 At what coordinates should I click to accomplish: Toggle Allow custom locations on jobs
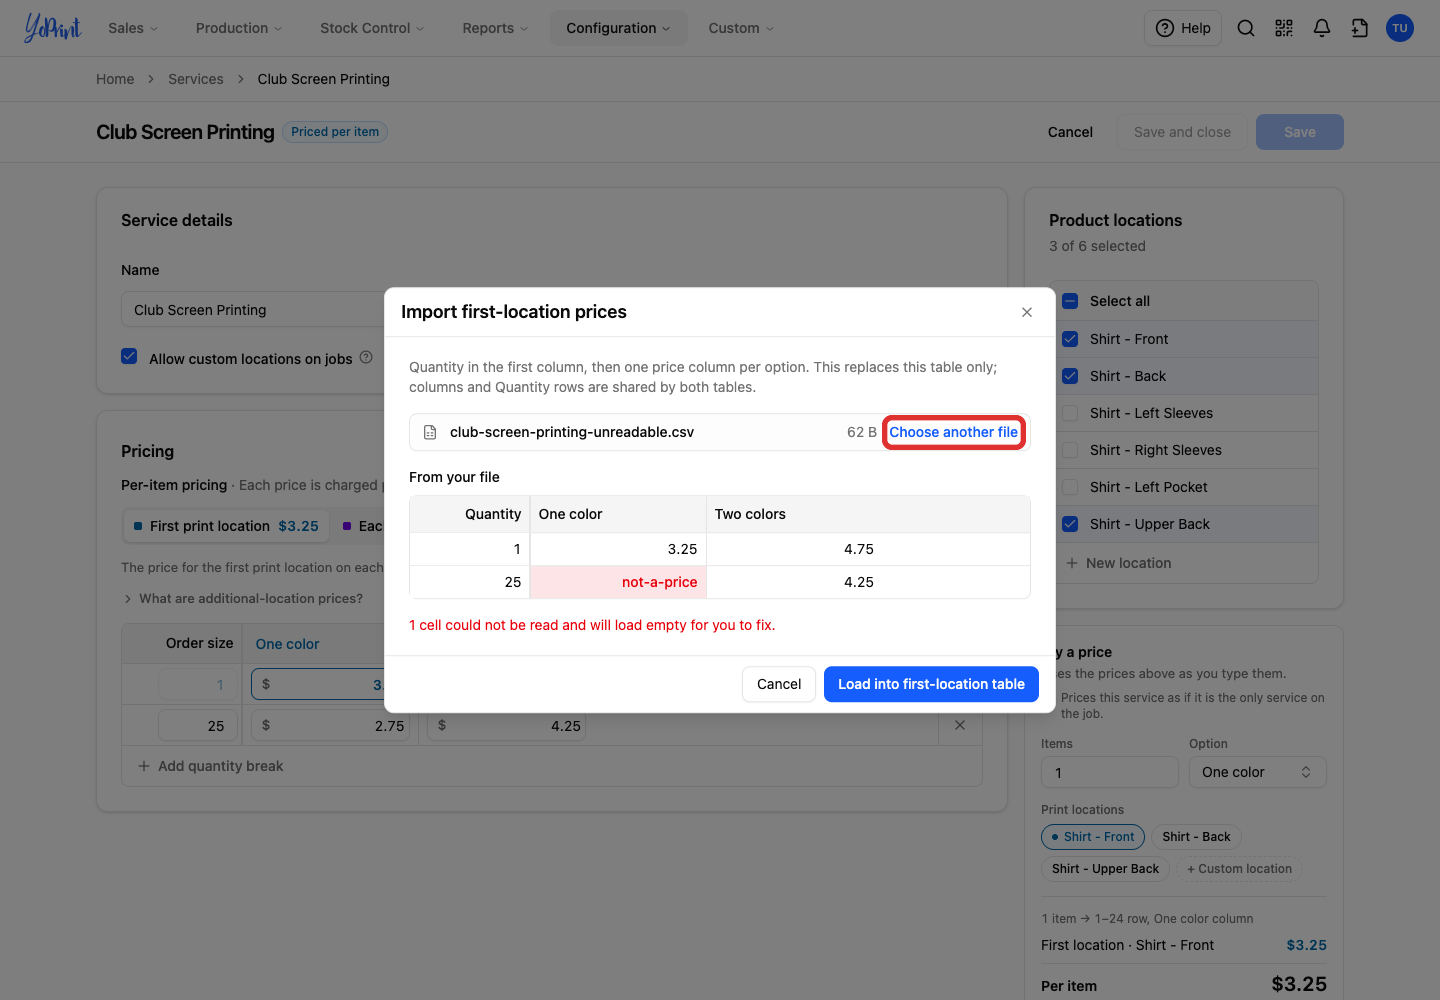(129, 356)
